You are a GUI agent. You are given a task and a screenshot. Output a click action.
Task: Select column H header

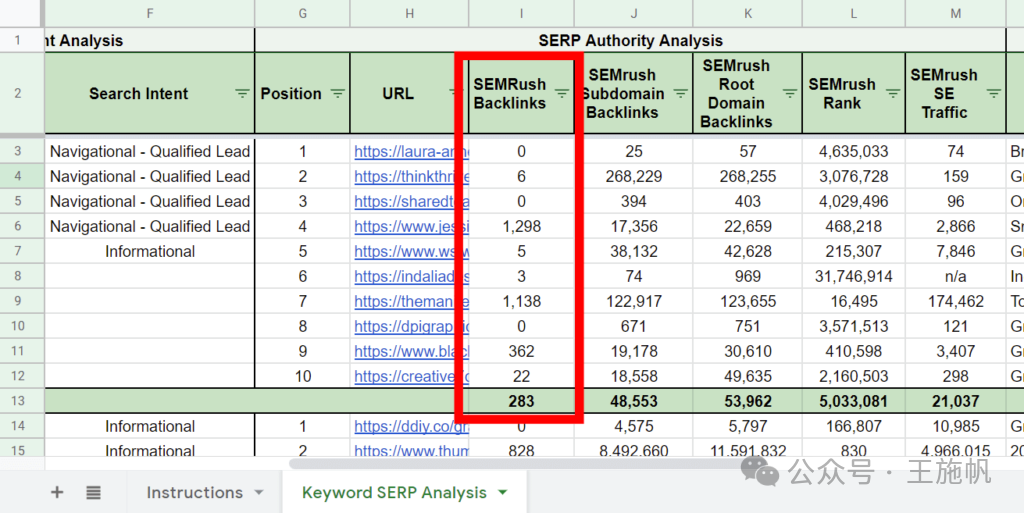409,13
